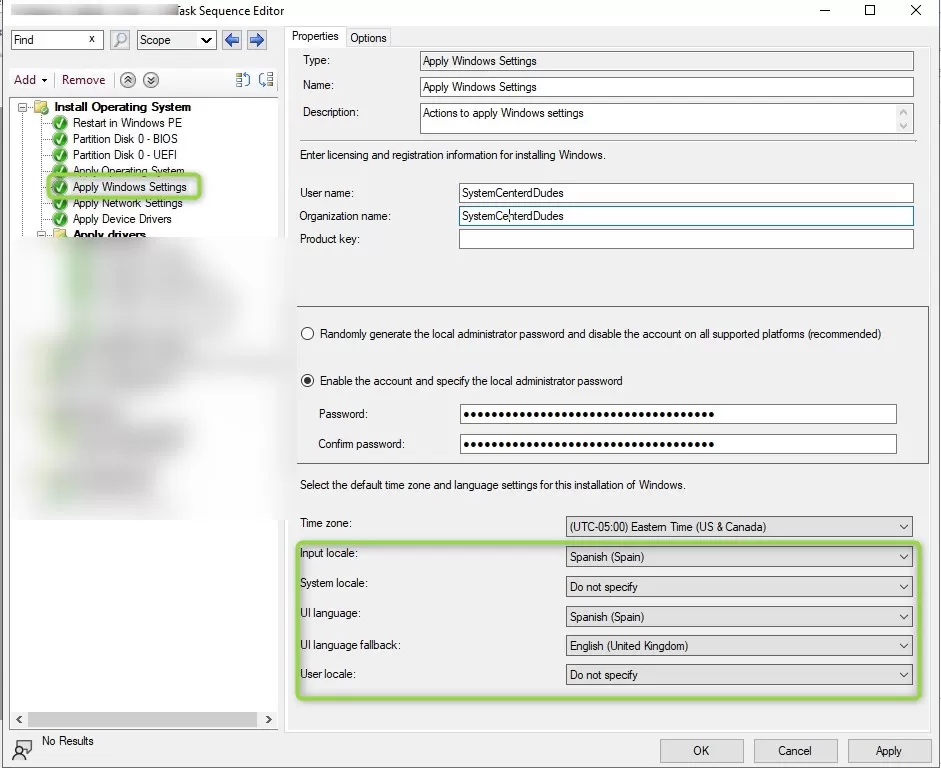Image resolution: width=941 pixels, height=768 pixels.
Task: Switch to the Properties tab
Action: pyautogui.click(x=315, y=36)
